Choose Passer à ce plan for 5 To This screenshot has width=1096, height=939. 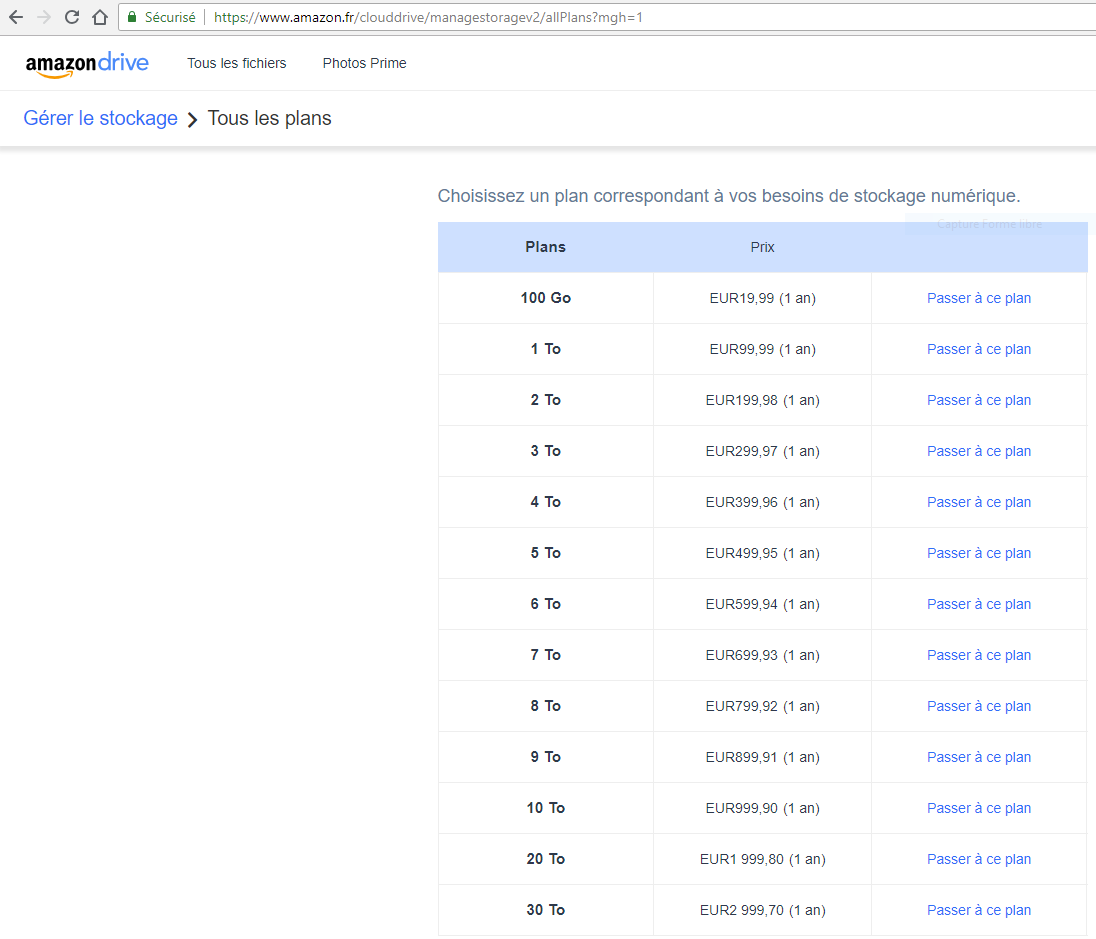coord(979,553)
